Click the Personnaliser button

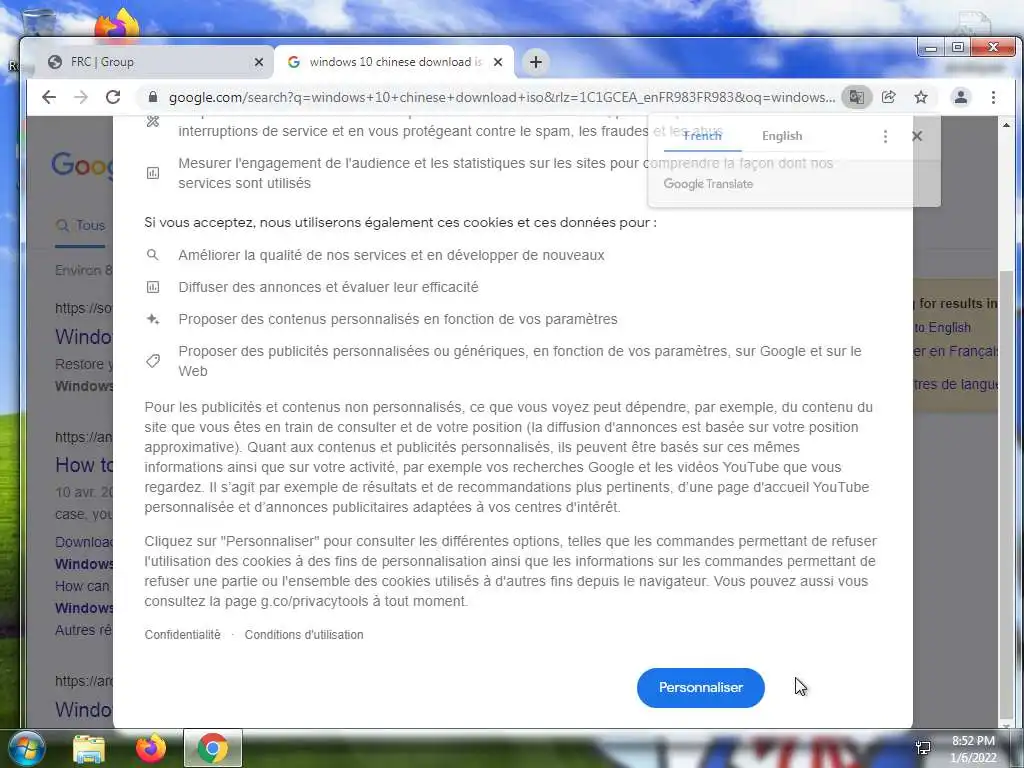[x=701, y=688]
